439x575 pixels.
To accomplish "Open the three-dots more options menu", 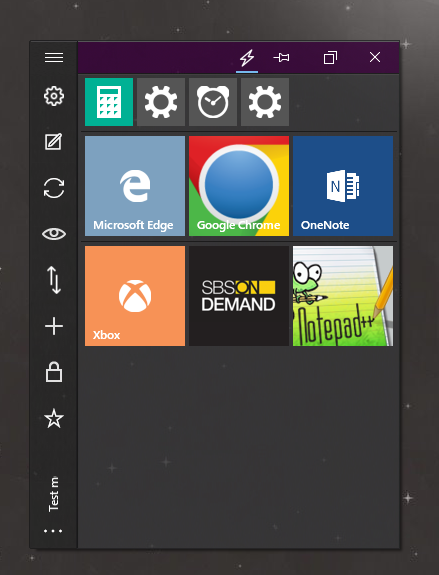I will coord(54,531).
